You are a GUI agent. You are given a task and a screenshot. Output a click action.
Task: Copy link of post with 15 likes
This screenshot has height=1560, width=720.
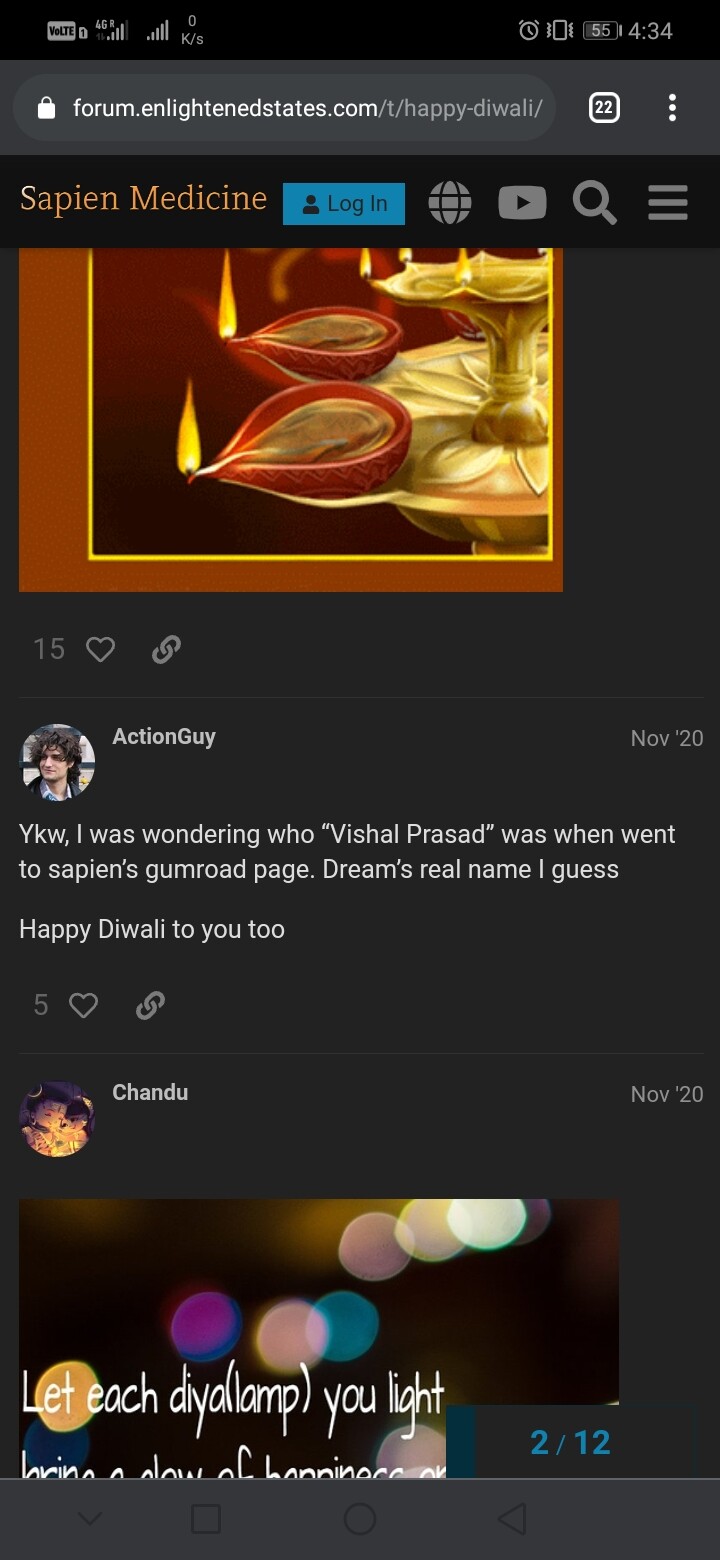[x=166, y=650]
